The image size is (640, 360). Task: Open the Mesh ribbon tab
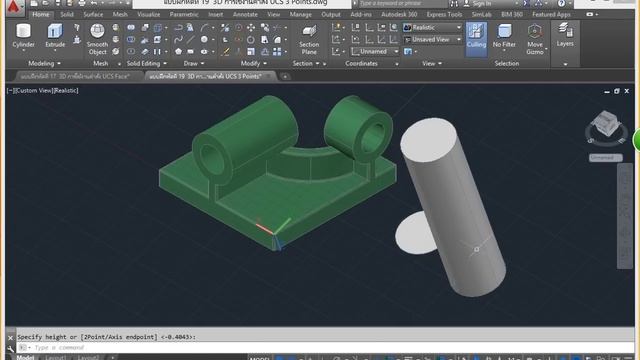[120, 14]
